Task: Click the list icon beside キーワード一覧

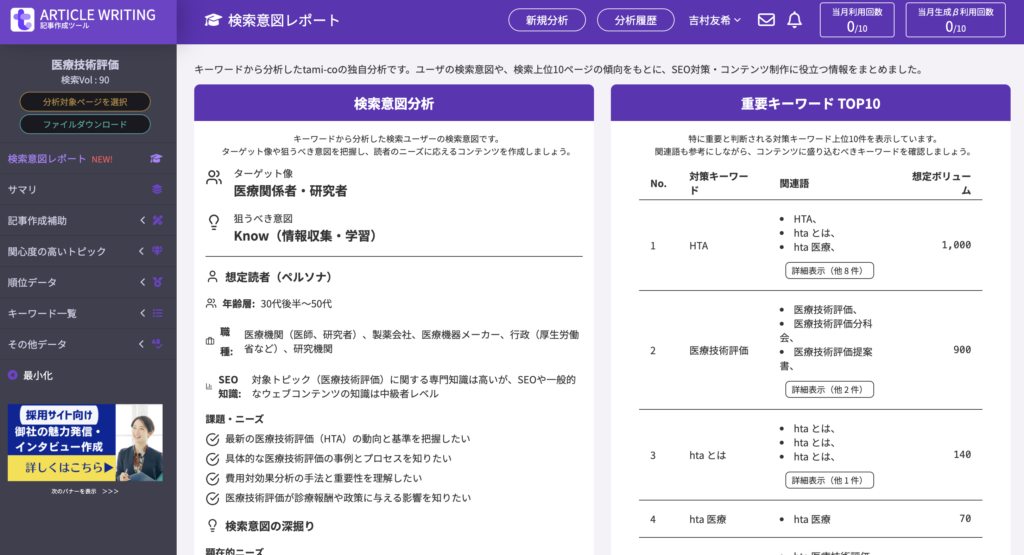Action: coord(157,313)
